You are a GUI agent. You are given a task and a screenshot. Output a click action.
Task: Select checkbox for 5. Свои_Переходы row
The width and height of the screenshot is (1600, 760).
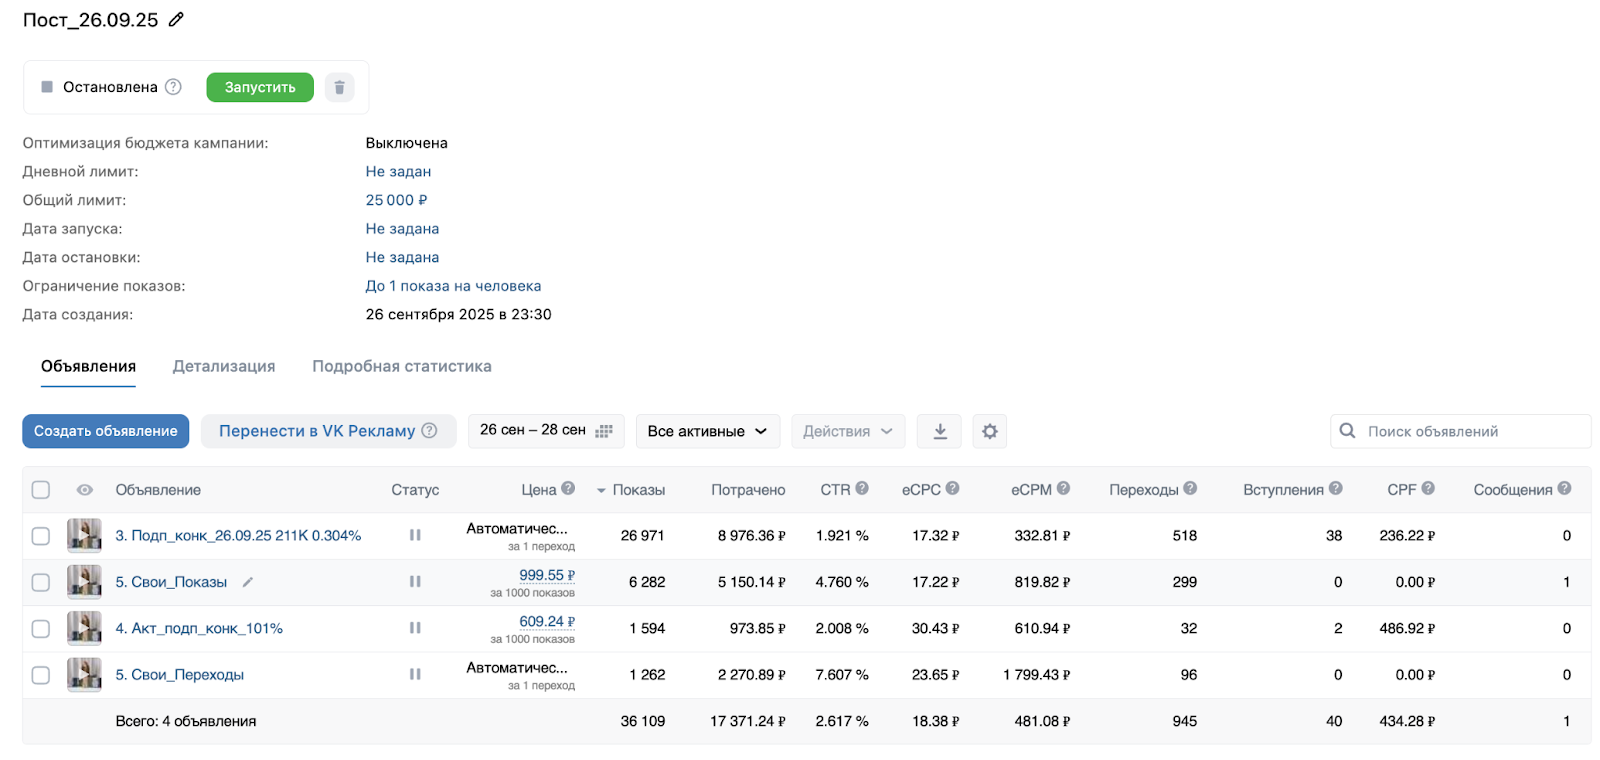pyautogui.click(x=41, y=675)
